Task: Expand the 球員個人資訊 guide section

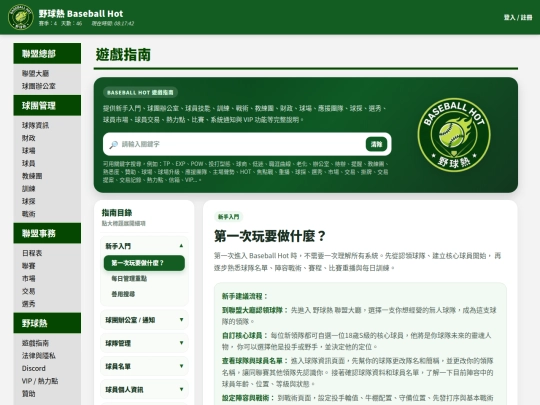Action: click(144, 390)
